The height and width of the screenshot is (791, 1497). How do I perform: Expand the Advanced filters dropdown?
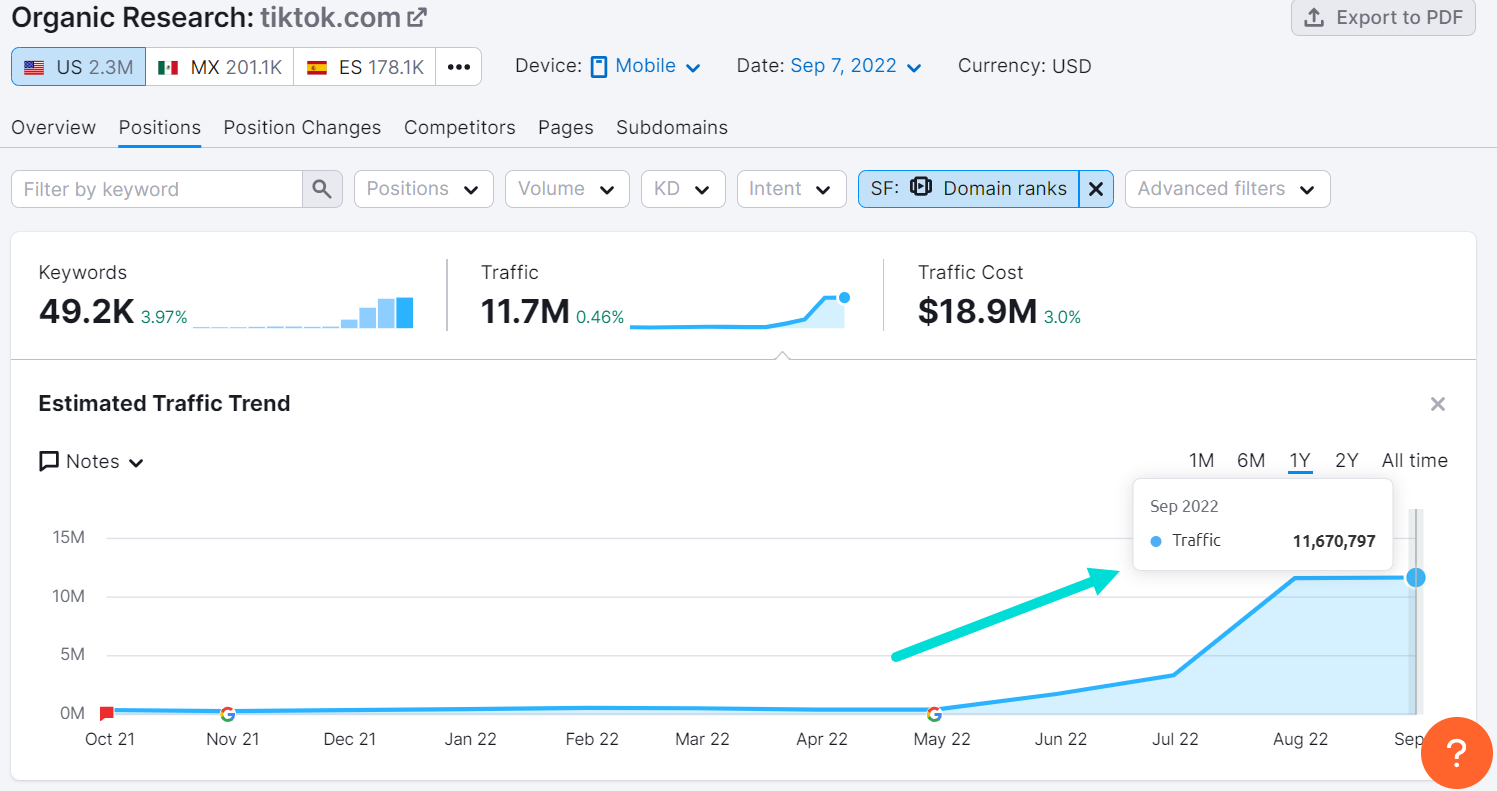coord(1228,189)
